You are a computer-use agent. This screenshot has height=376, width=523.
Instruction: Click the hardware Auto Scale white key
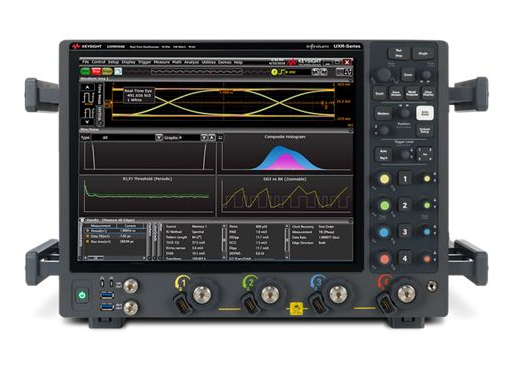[x=425, y=113]
